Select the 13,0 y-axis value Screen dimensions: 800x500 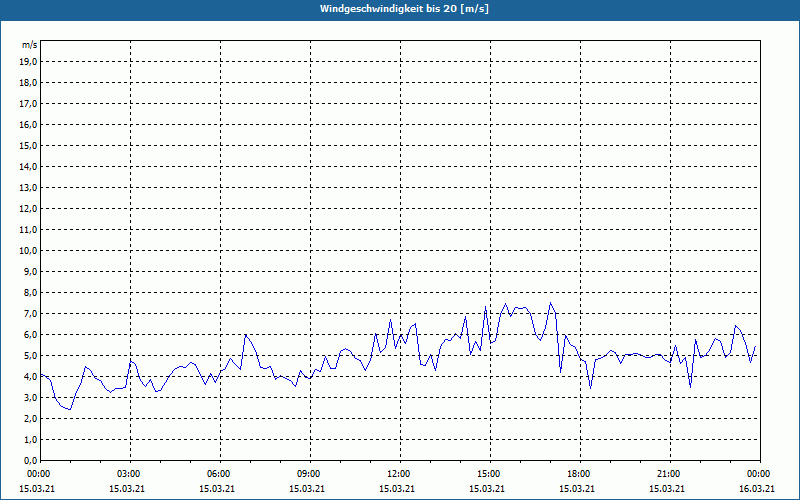(29, 188)
